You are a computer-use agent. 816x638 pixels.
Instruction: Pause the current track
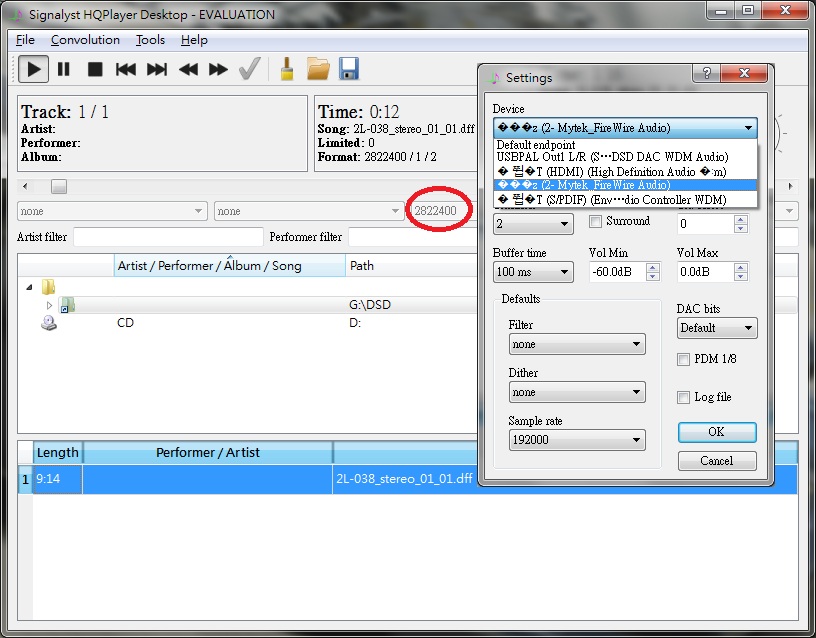(x=63, y=69)
